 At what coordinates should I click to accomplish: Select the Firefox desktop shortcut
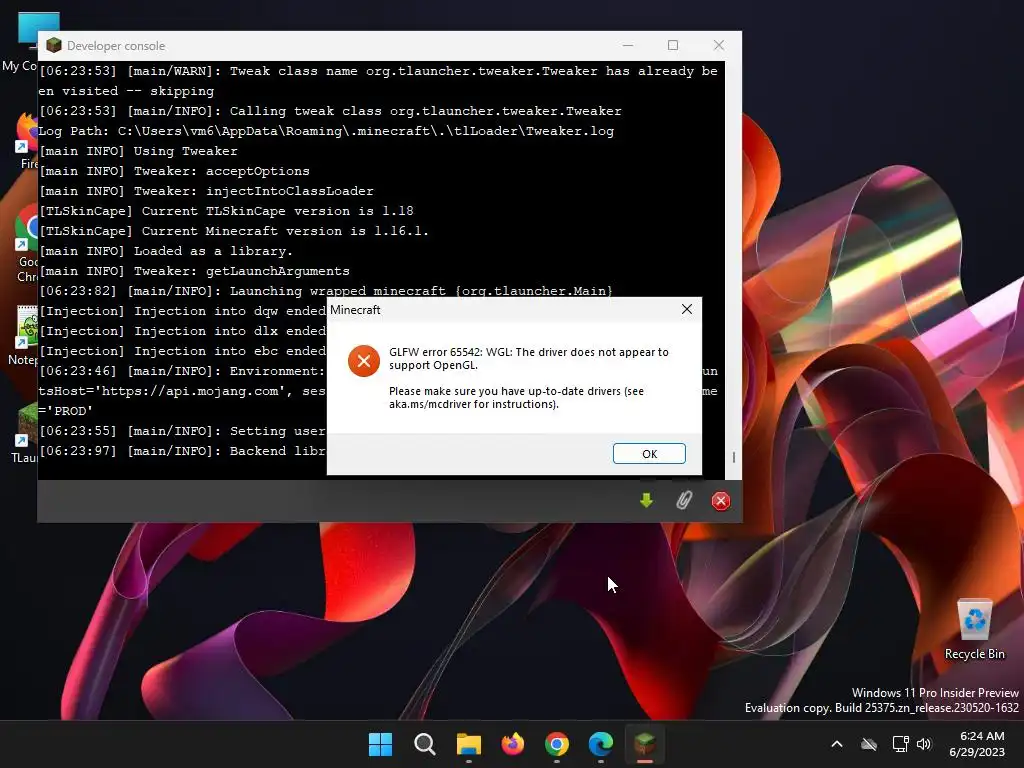[26, 140]
